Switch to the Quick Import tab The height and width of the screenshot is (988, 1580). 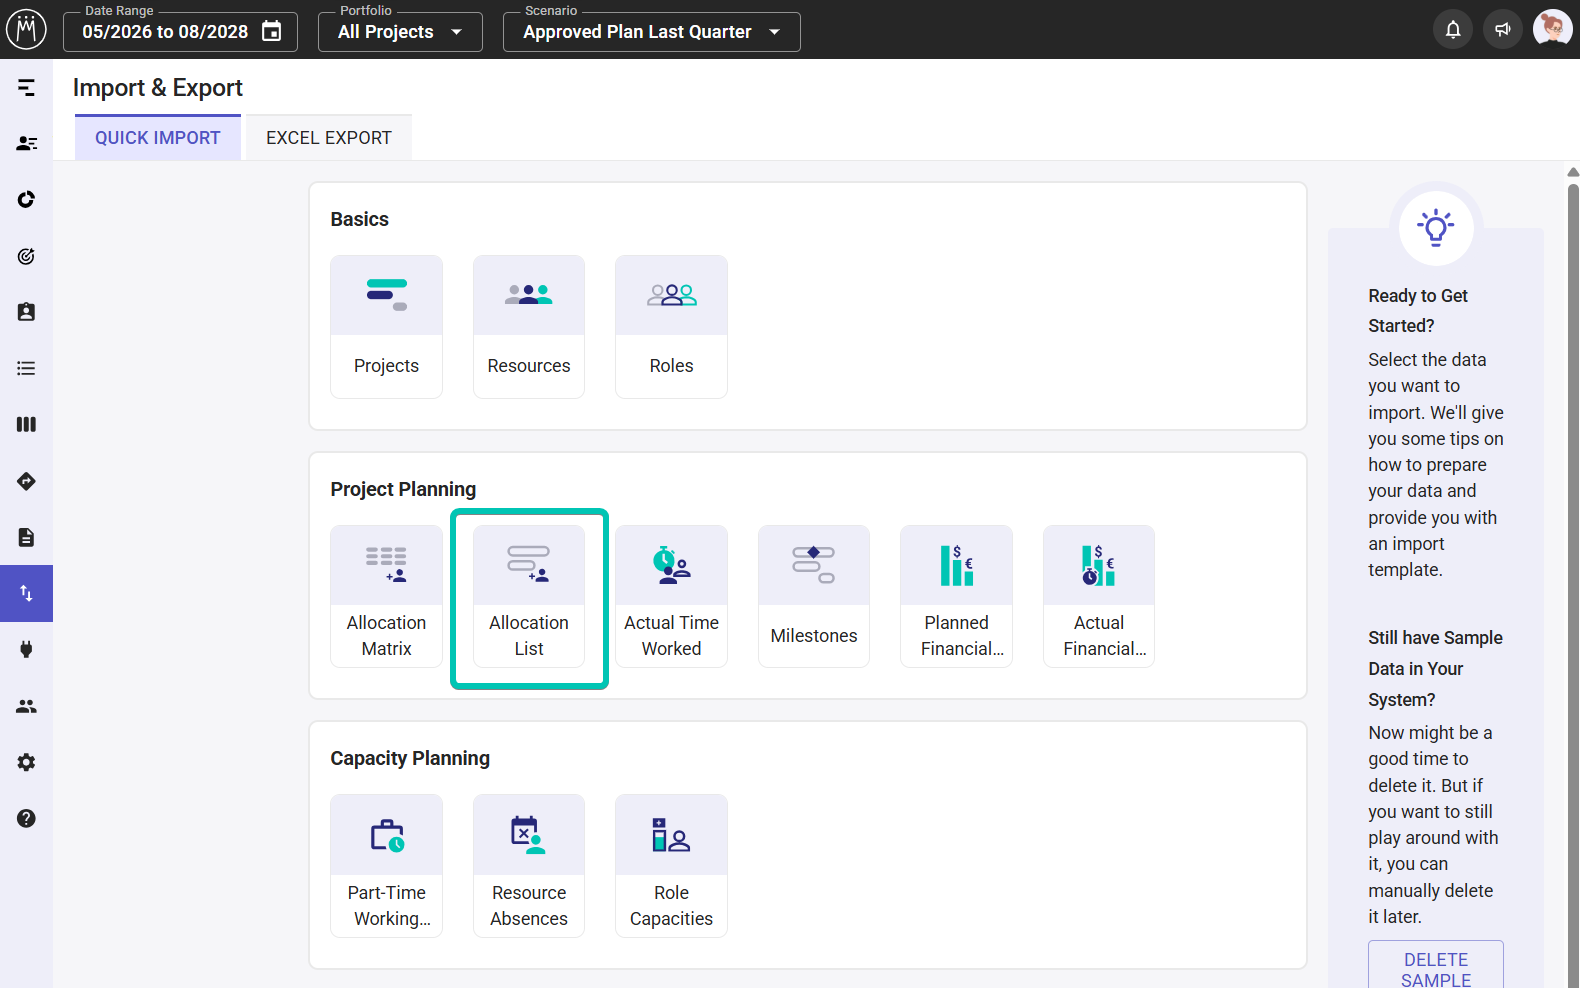pyautogui.click(x=158, y=138)
